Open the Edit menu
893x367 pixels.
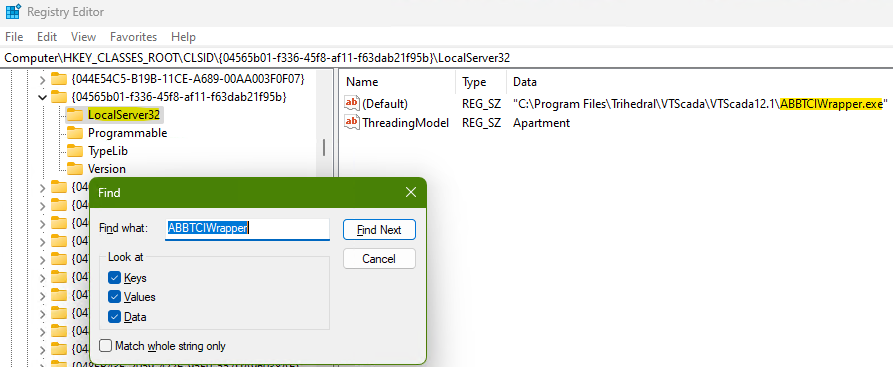[x=47, y=37]
